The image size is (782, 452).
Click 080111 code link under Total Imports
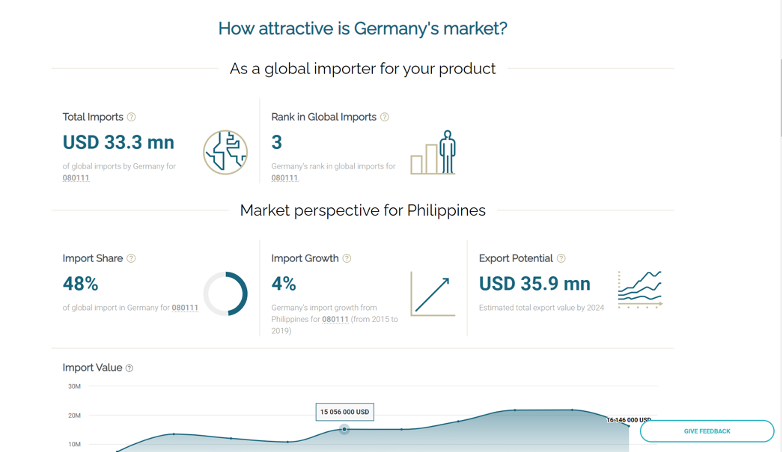click(x=76, y=178)
